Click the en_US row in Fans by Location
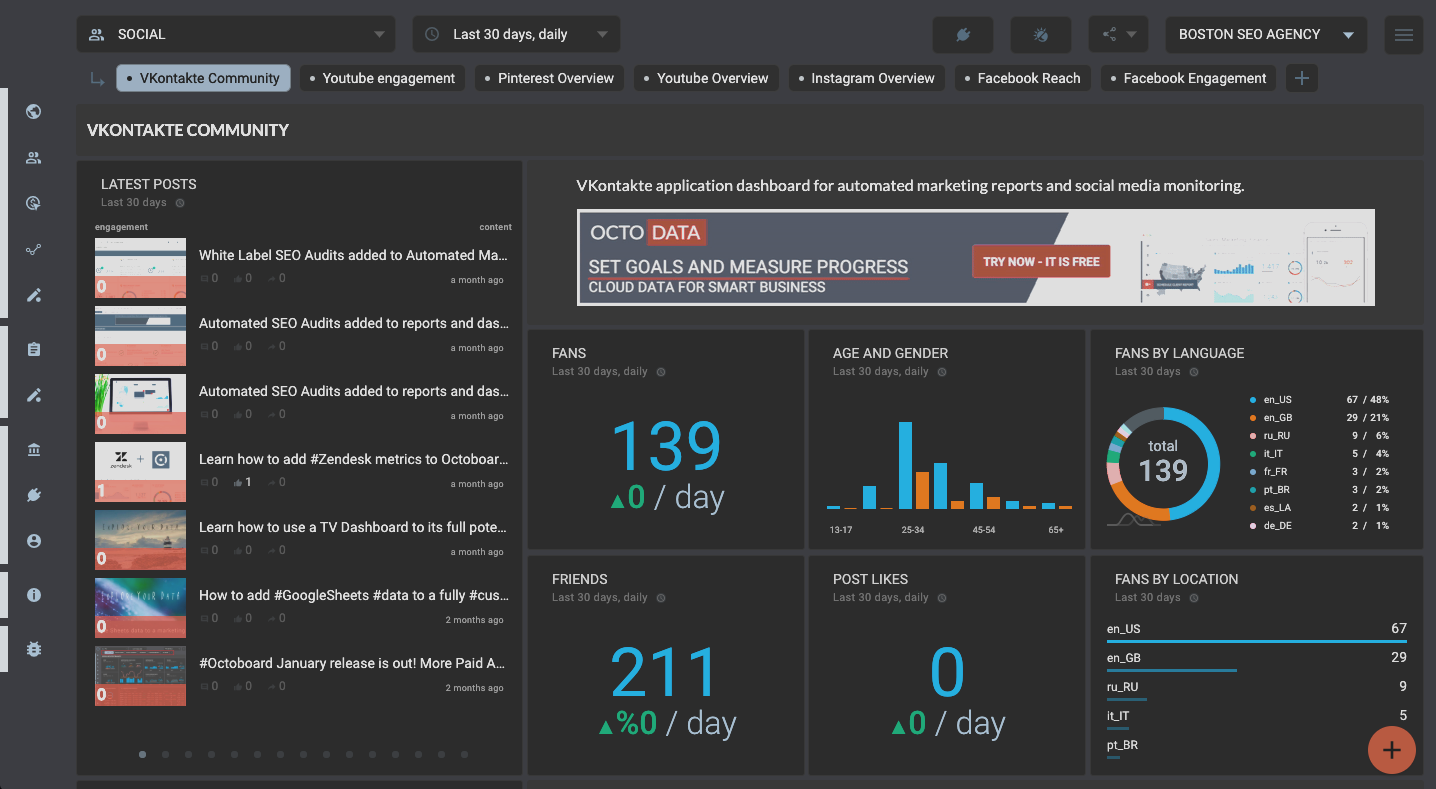The width and height of the screenshot is (1436, 789). click(x=1257, y=632)
